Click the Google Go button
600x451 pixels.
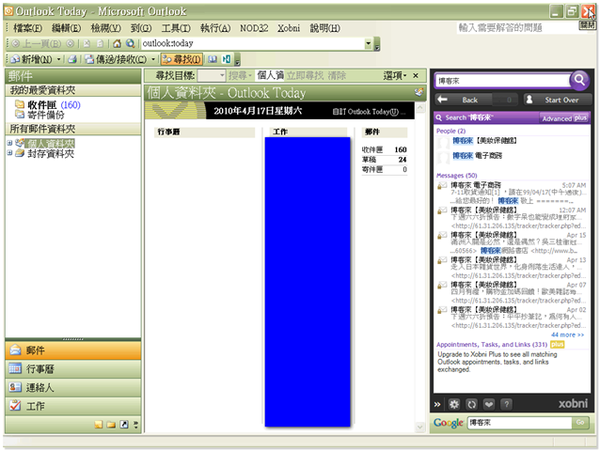point(580,423)
